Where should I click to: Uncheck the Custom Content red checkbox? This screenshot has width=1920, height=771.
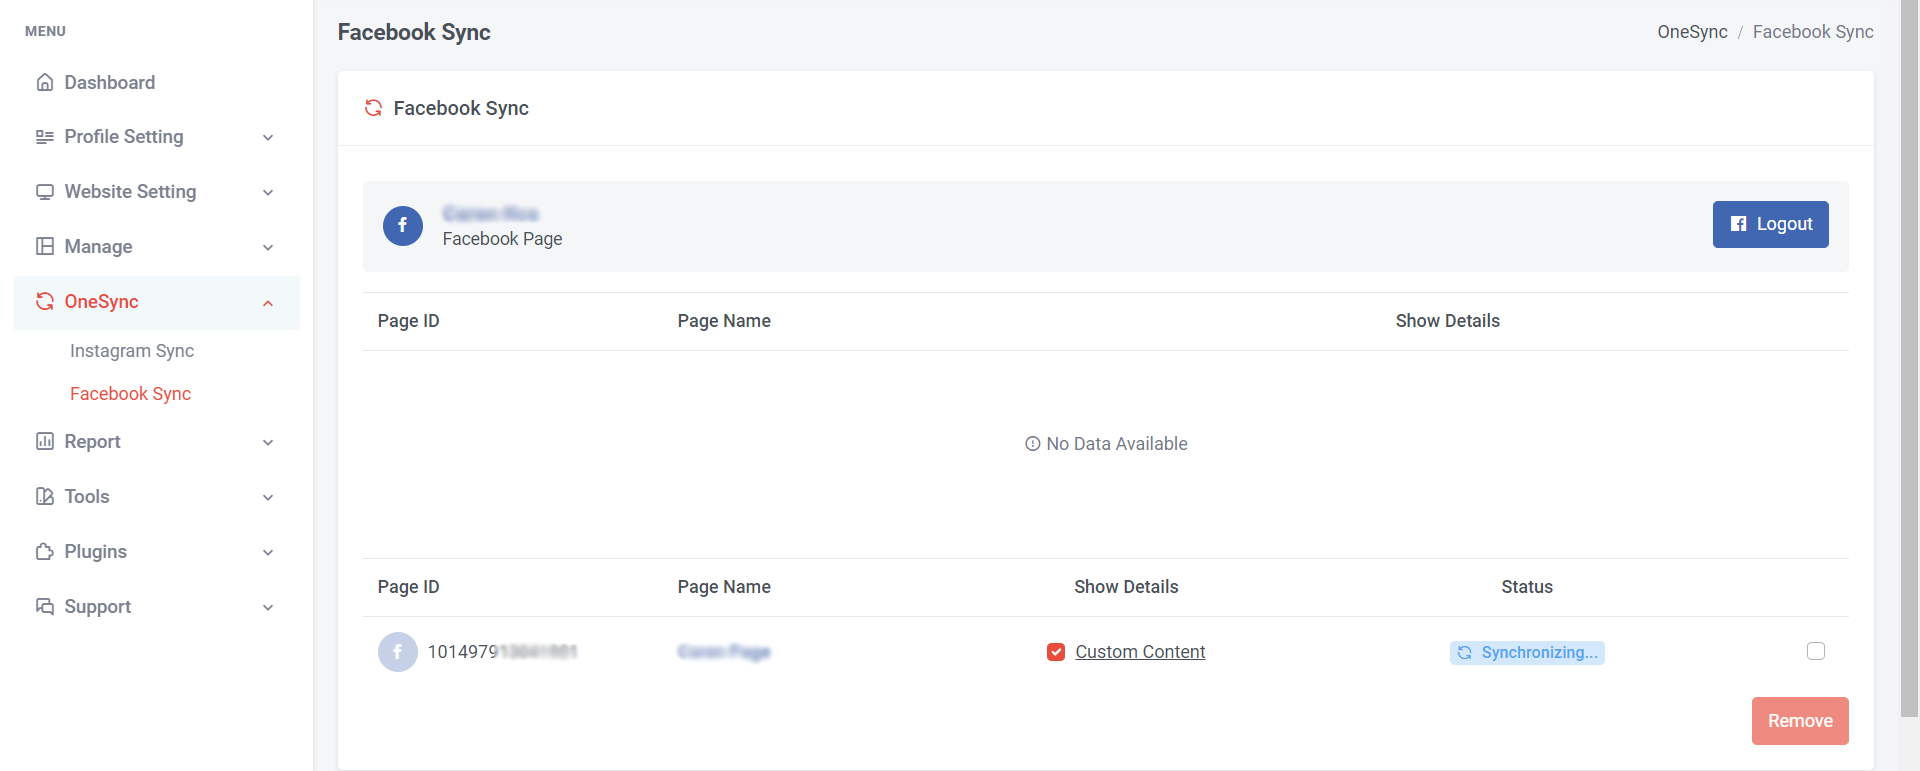[x=1056, y=652]
